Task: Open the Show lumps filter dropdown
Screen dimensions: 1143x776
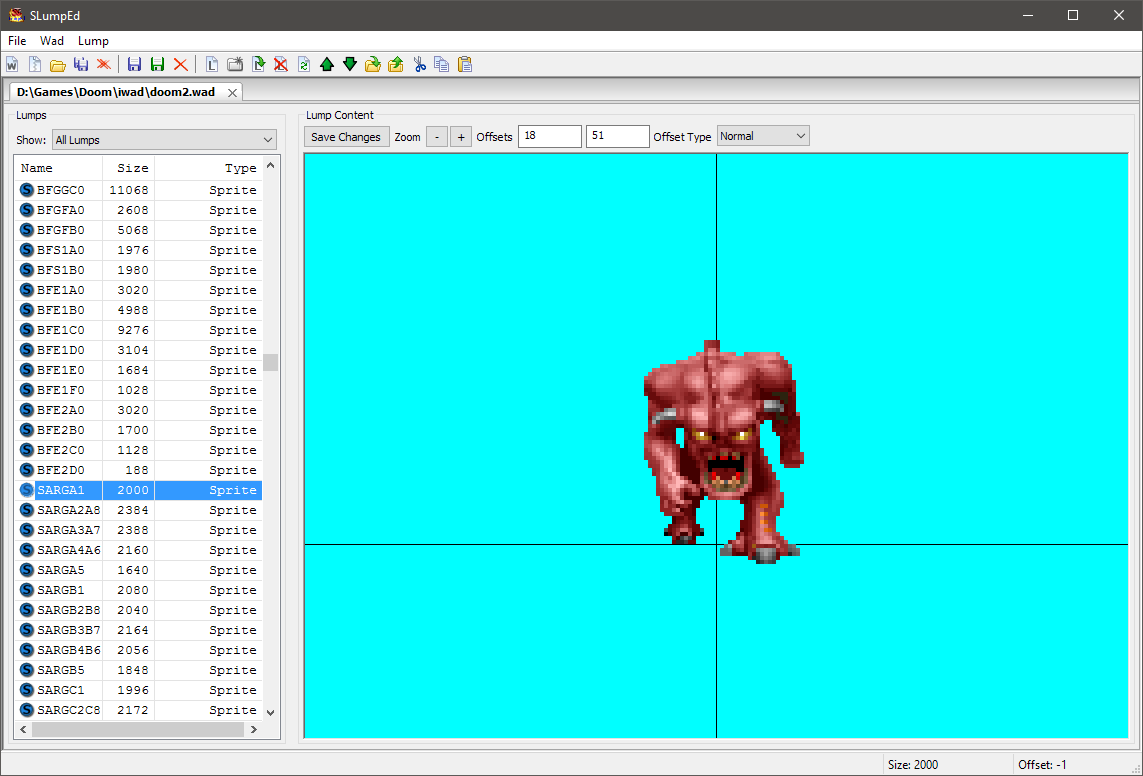Action: coord(164,140)
